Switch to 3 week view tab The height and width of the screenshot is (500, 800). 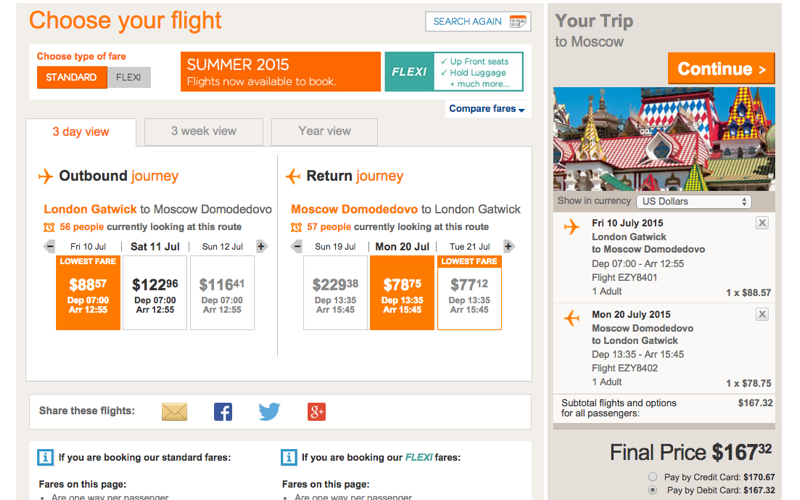point(204,132)
